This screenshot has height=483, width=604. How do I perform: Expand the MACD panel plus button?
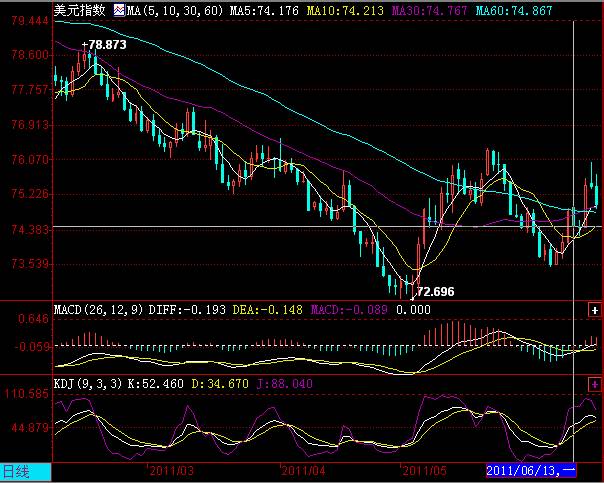pos(594,310)
